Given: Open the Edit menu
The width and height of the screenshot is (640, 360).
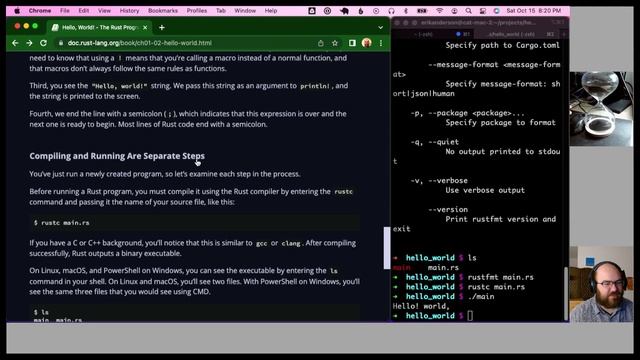Looking at the screenshot, I should point(83,11).
